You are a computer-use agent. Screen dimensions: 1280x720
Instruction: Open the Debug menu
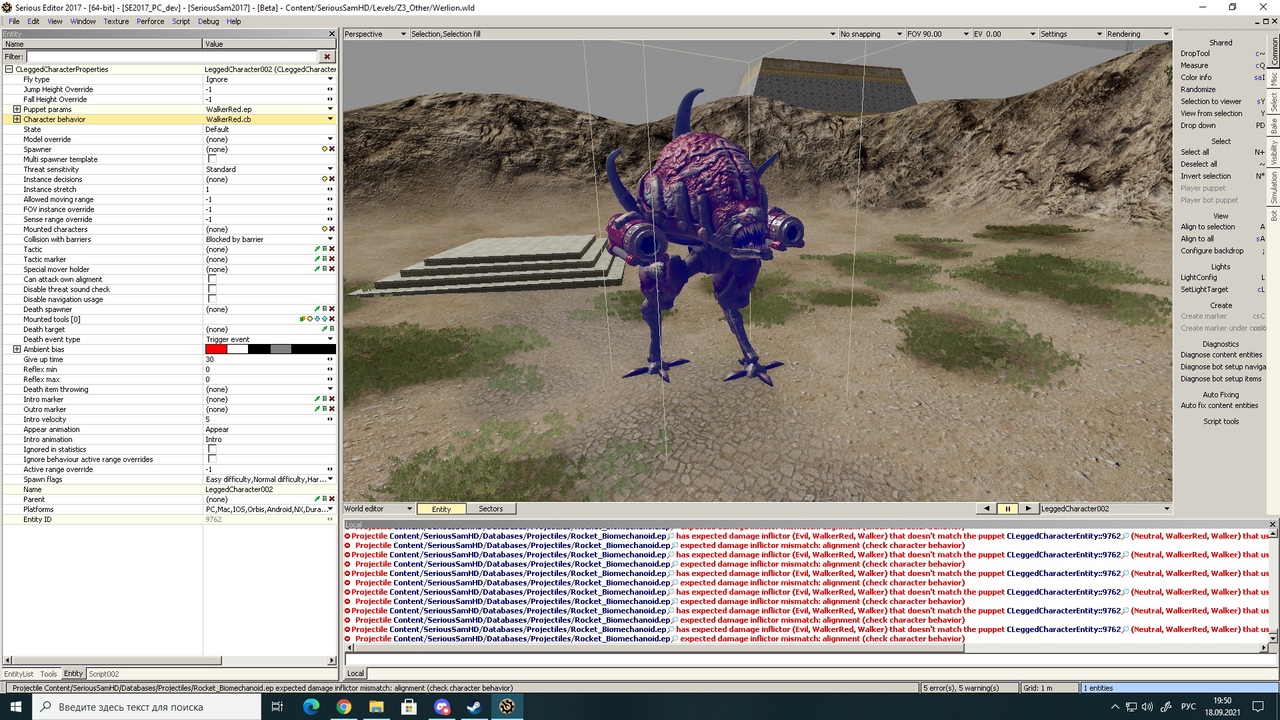tap(208, 21)
